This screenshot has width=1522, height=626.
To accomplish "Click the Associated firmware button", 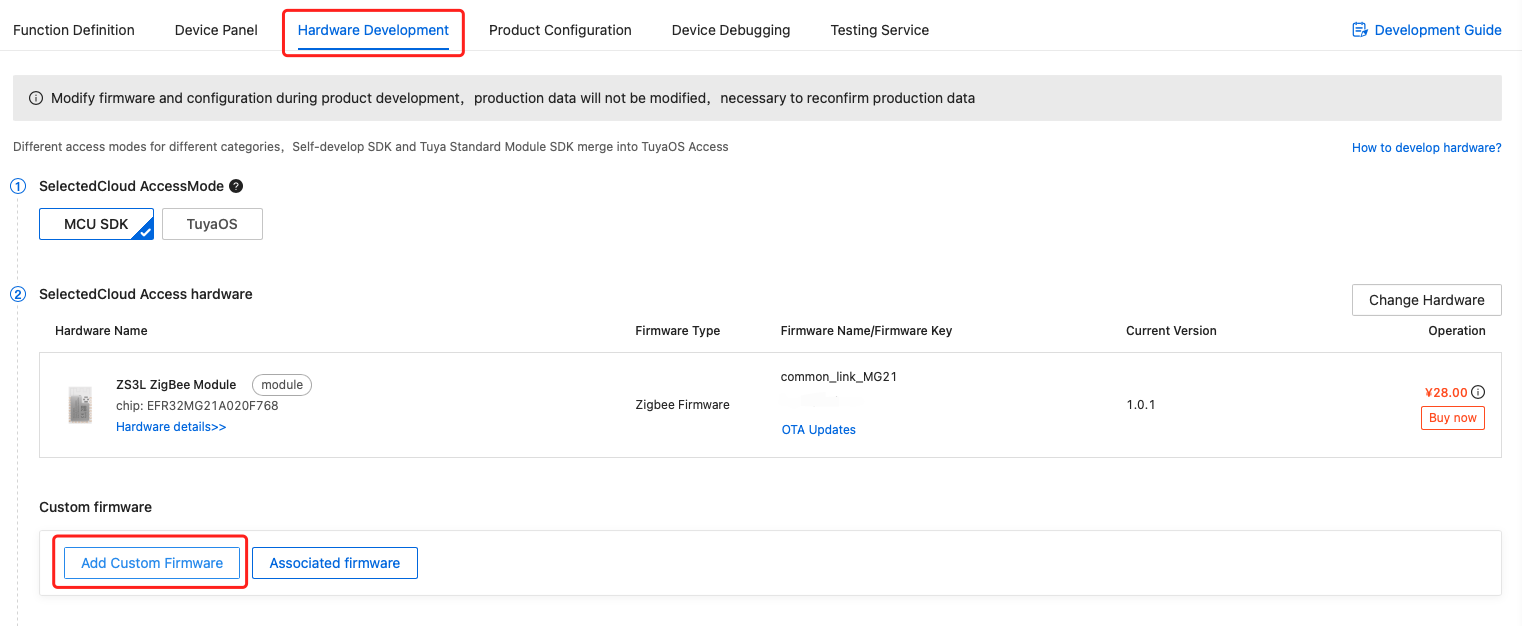I will 335,563.
